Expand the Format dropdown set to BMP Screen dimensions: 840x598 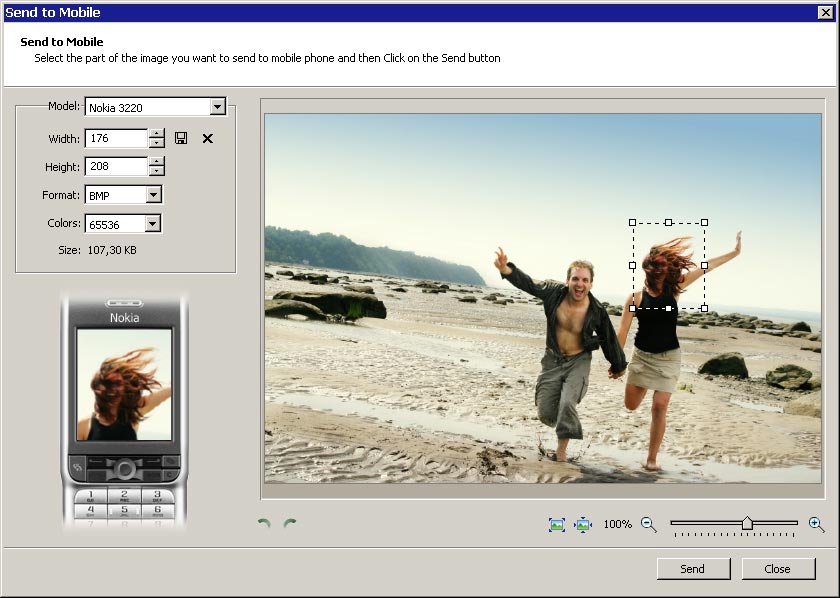pyautogui.click(x=153, y=195)
